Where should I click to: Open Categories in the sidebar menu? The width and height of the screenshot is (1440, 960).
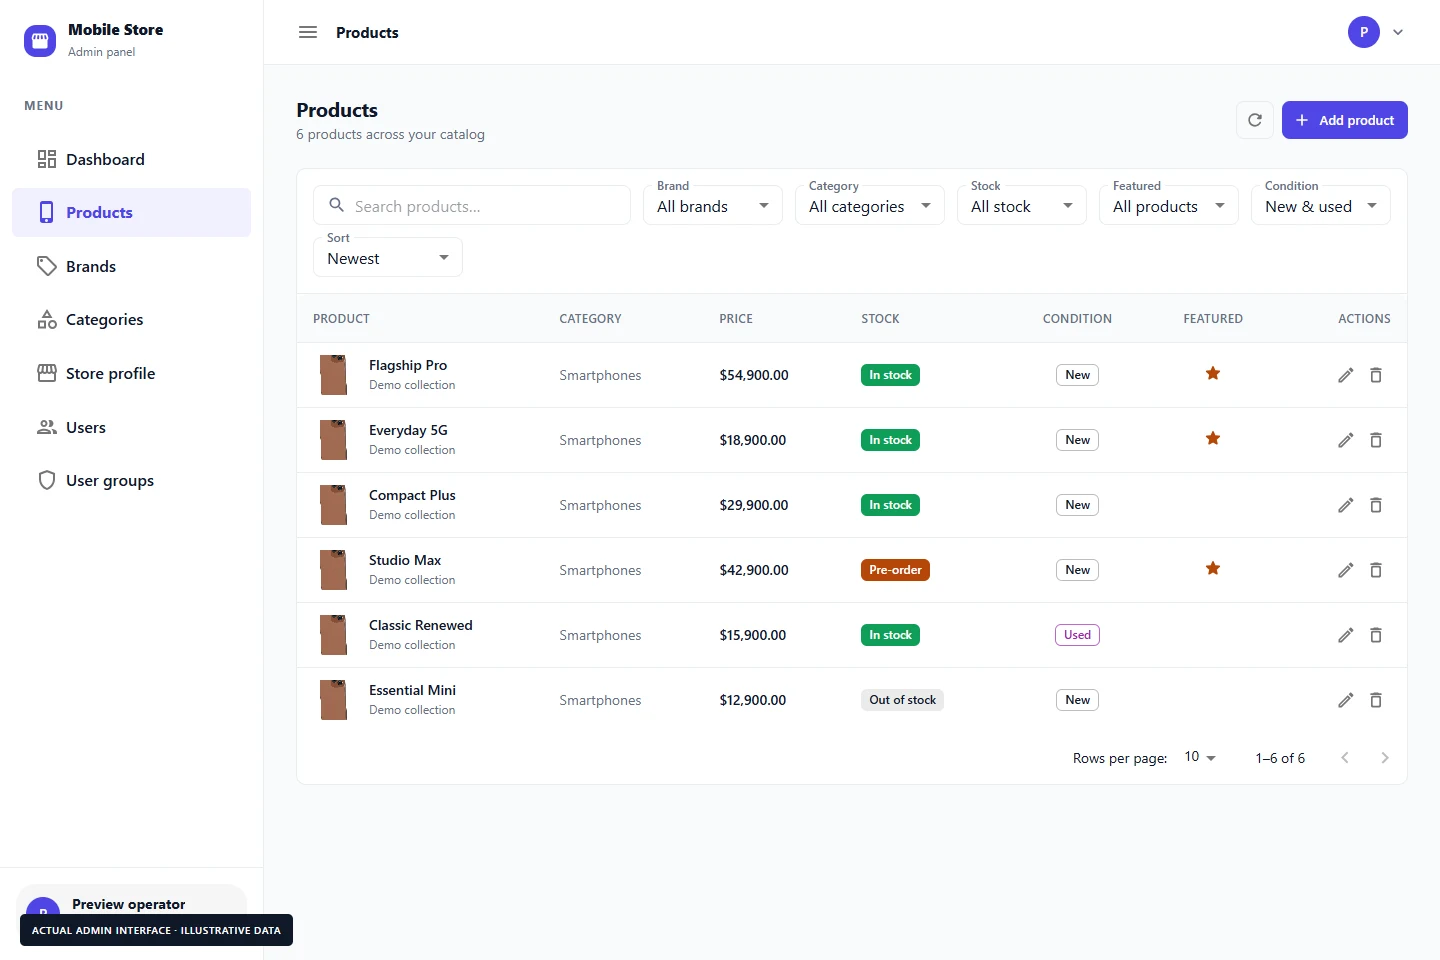[x=131, y=320]
